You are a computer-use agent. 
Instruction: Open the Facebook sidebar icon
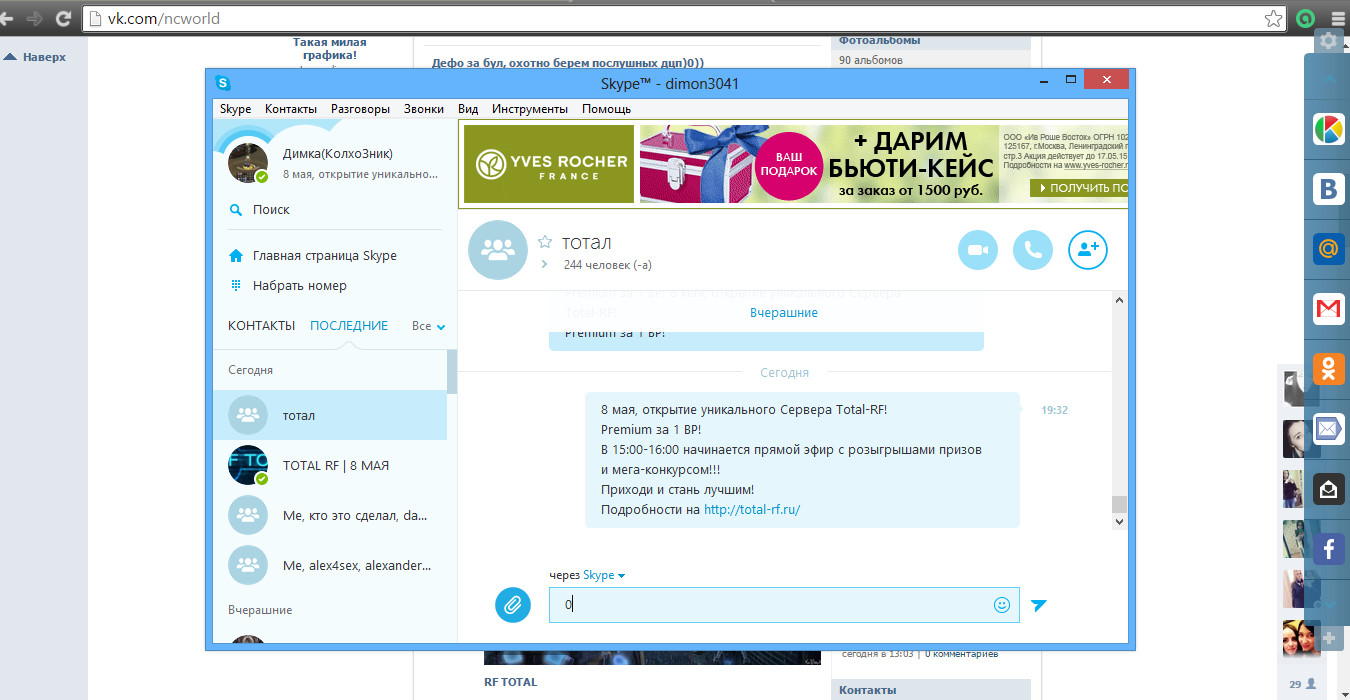(1328, 548)
